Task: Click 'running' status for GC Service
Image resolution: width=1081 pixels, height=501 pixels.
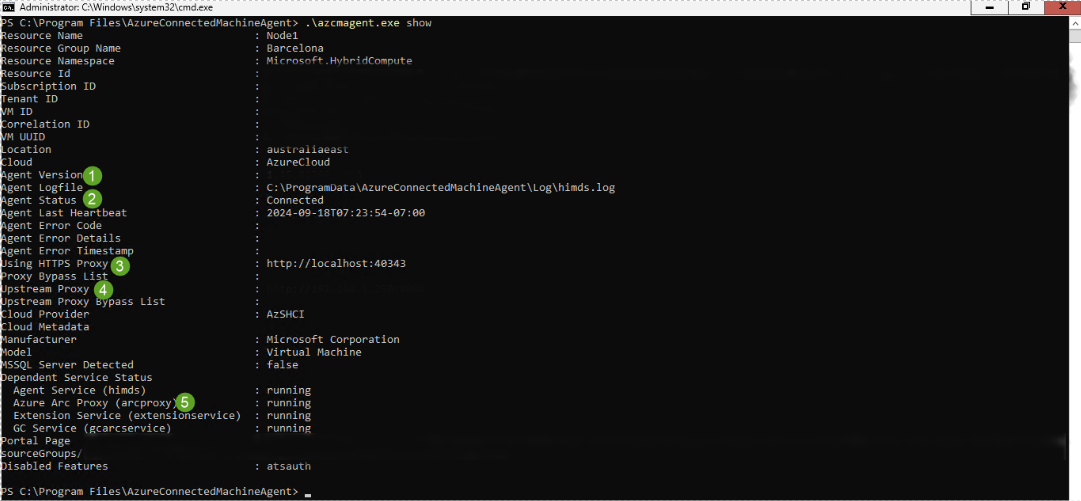Action: click(x=289, y=429)
